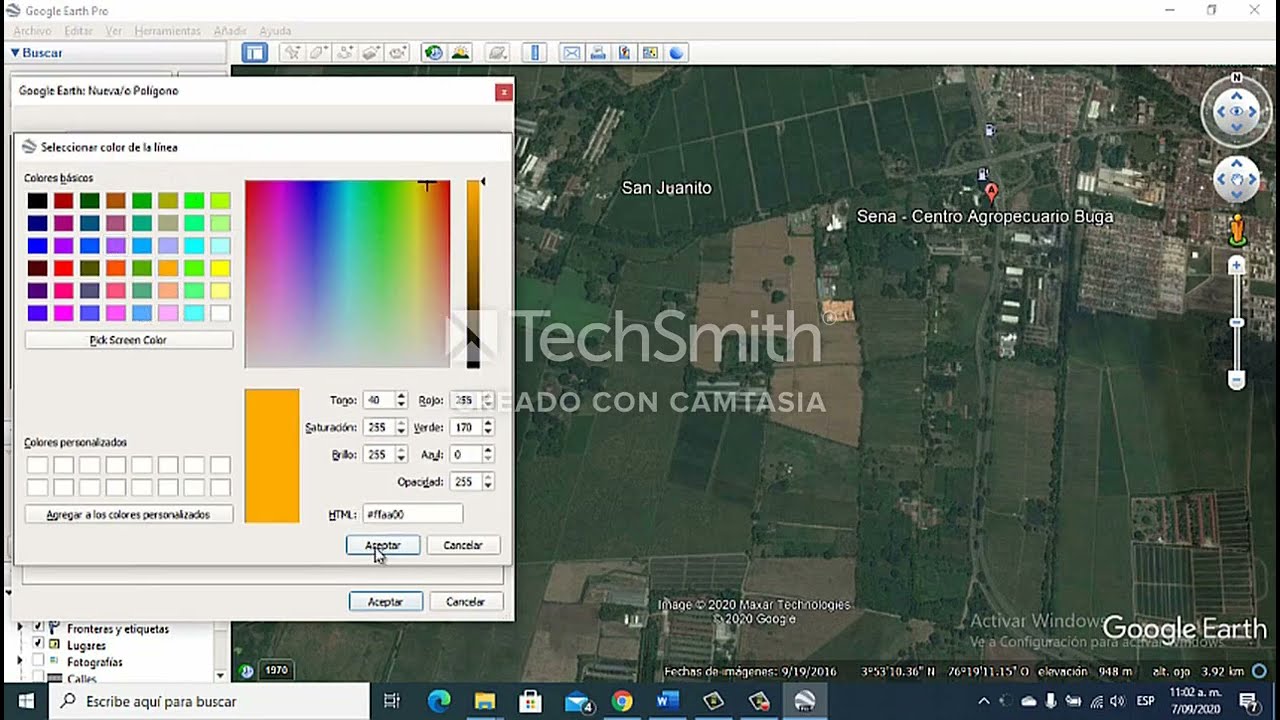Decrease Saturación value with down arrow

coord(401,431)
